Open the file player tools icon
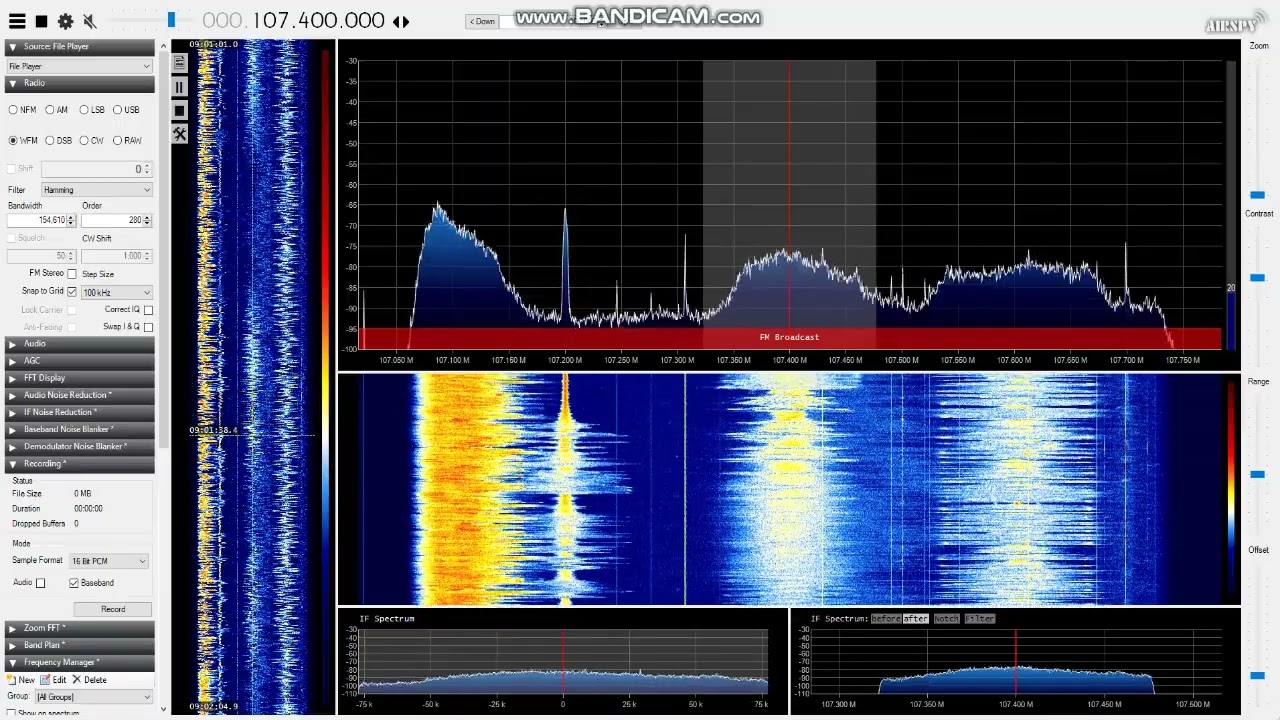Screen dimensions: 1280x720 click(x=179, y=134)
